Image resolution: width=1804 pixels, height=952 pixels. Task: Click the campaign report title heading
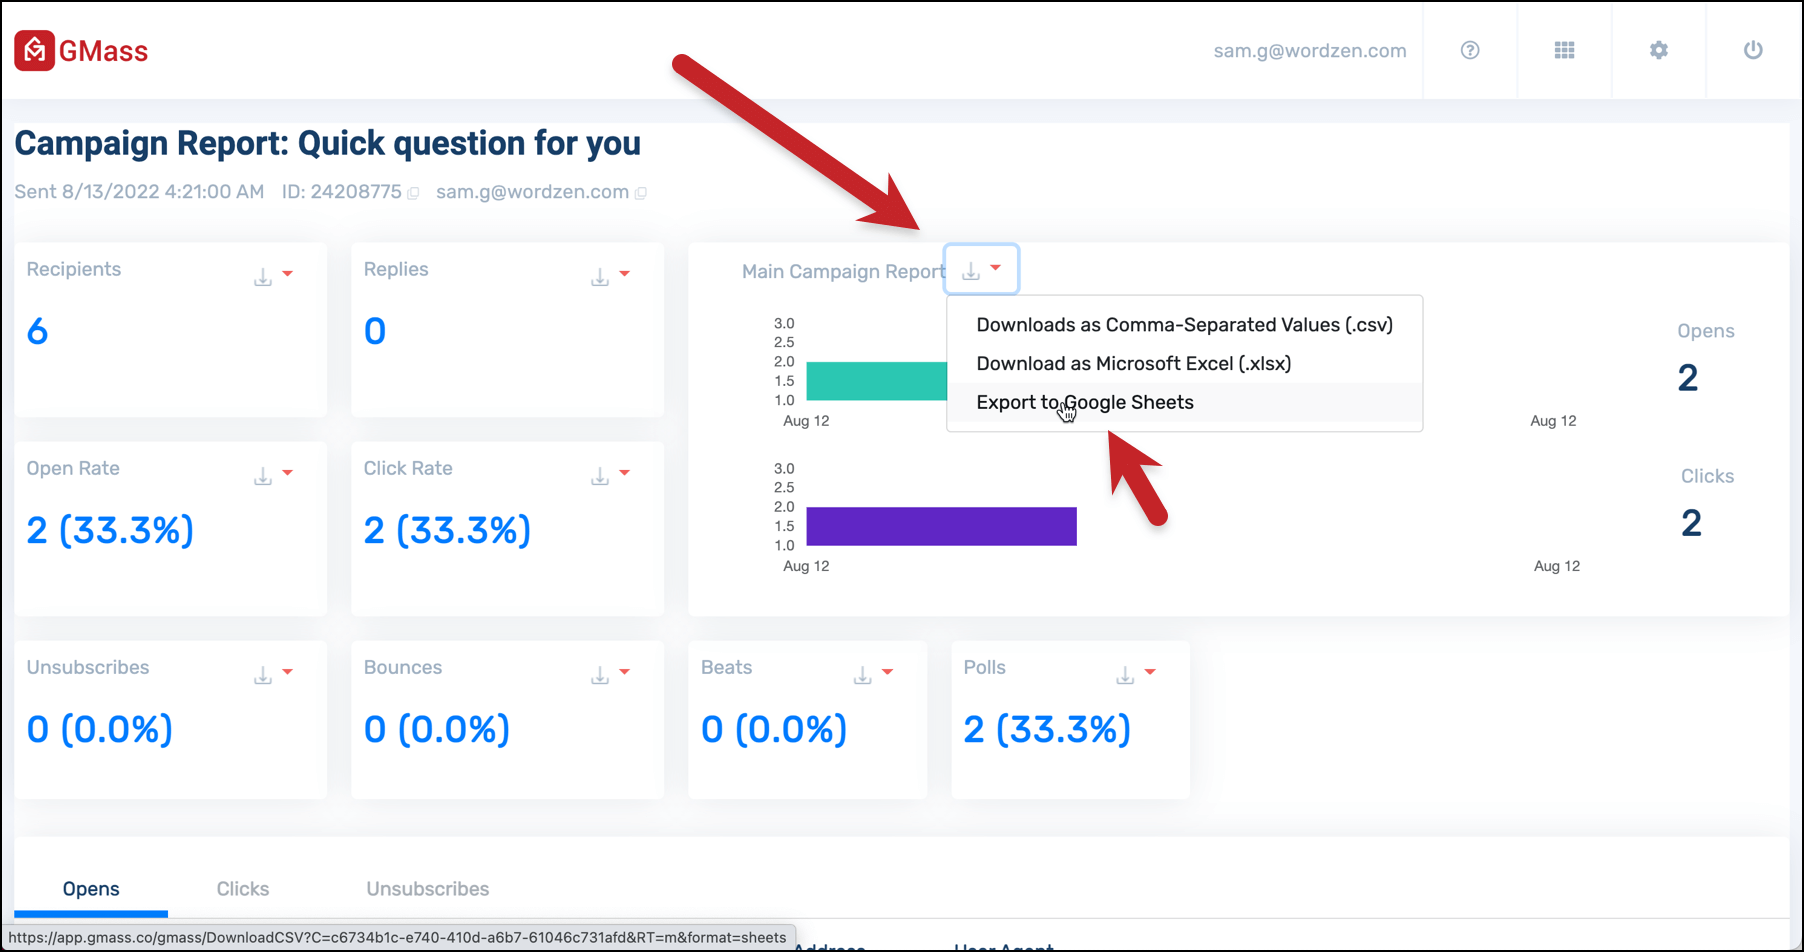328,143
